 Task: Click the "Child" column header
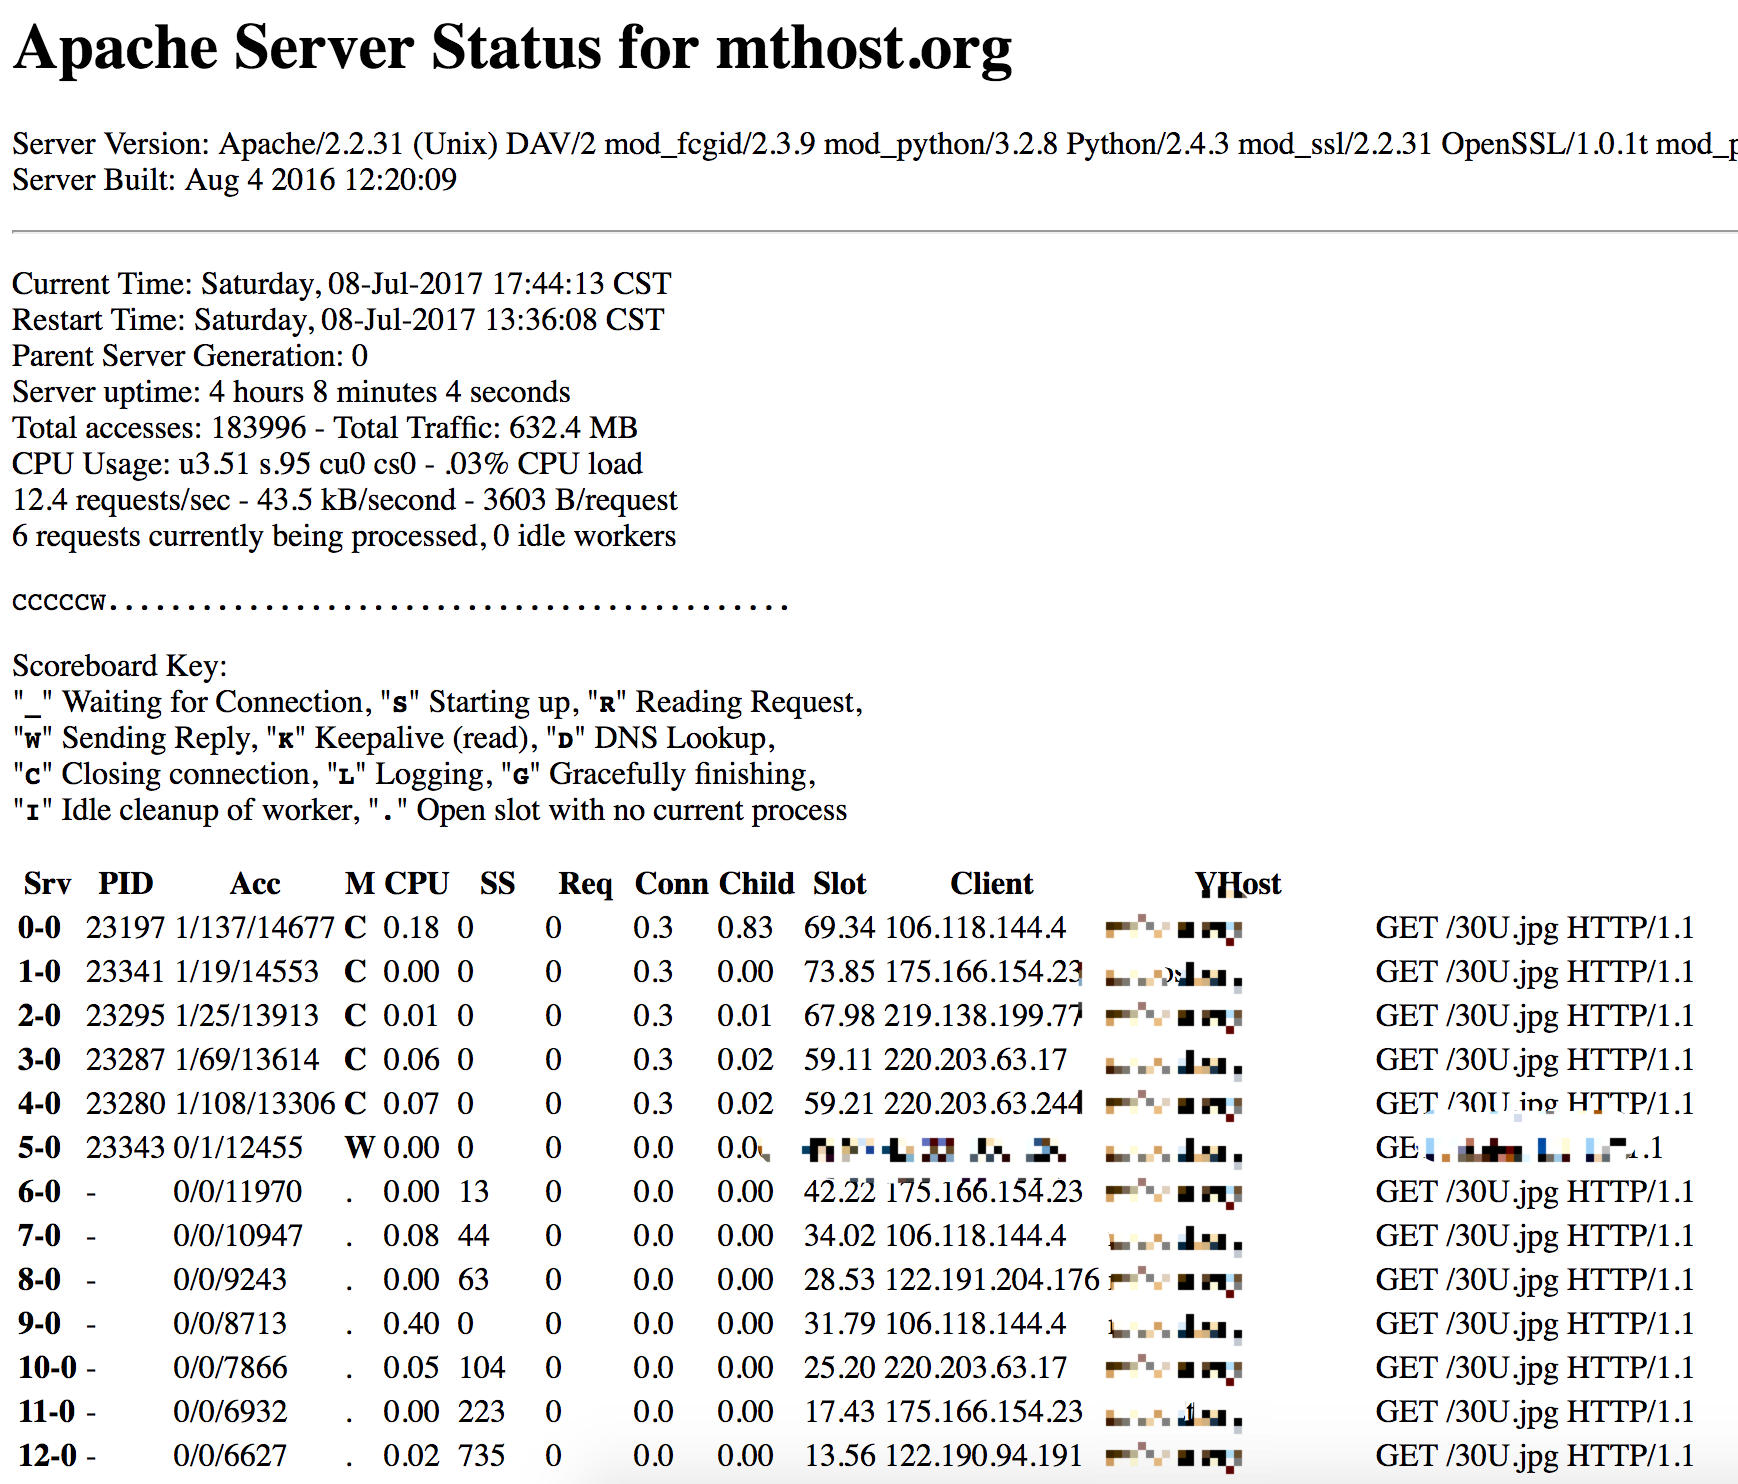coord(756,884)
